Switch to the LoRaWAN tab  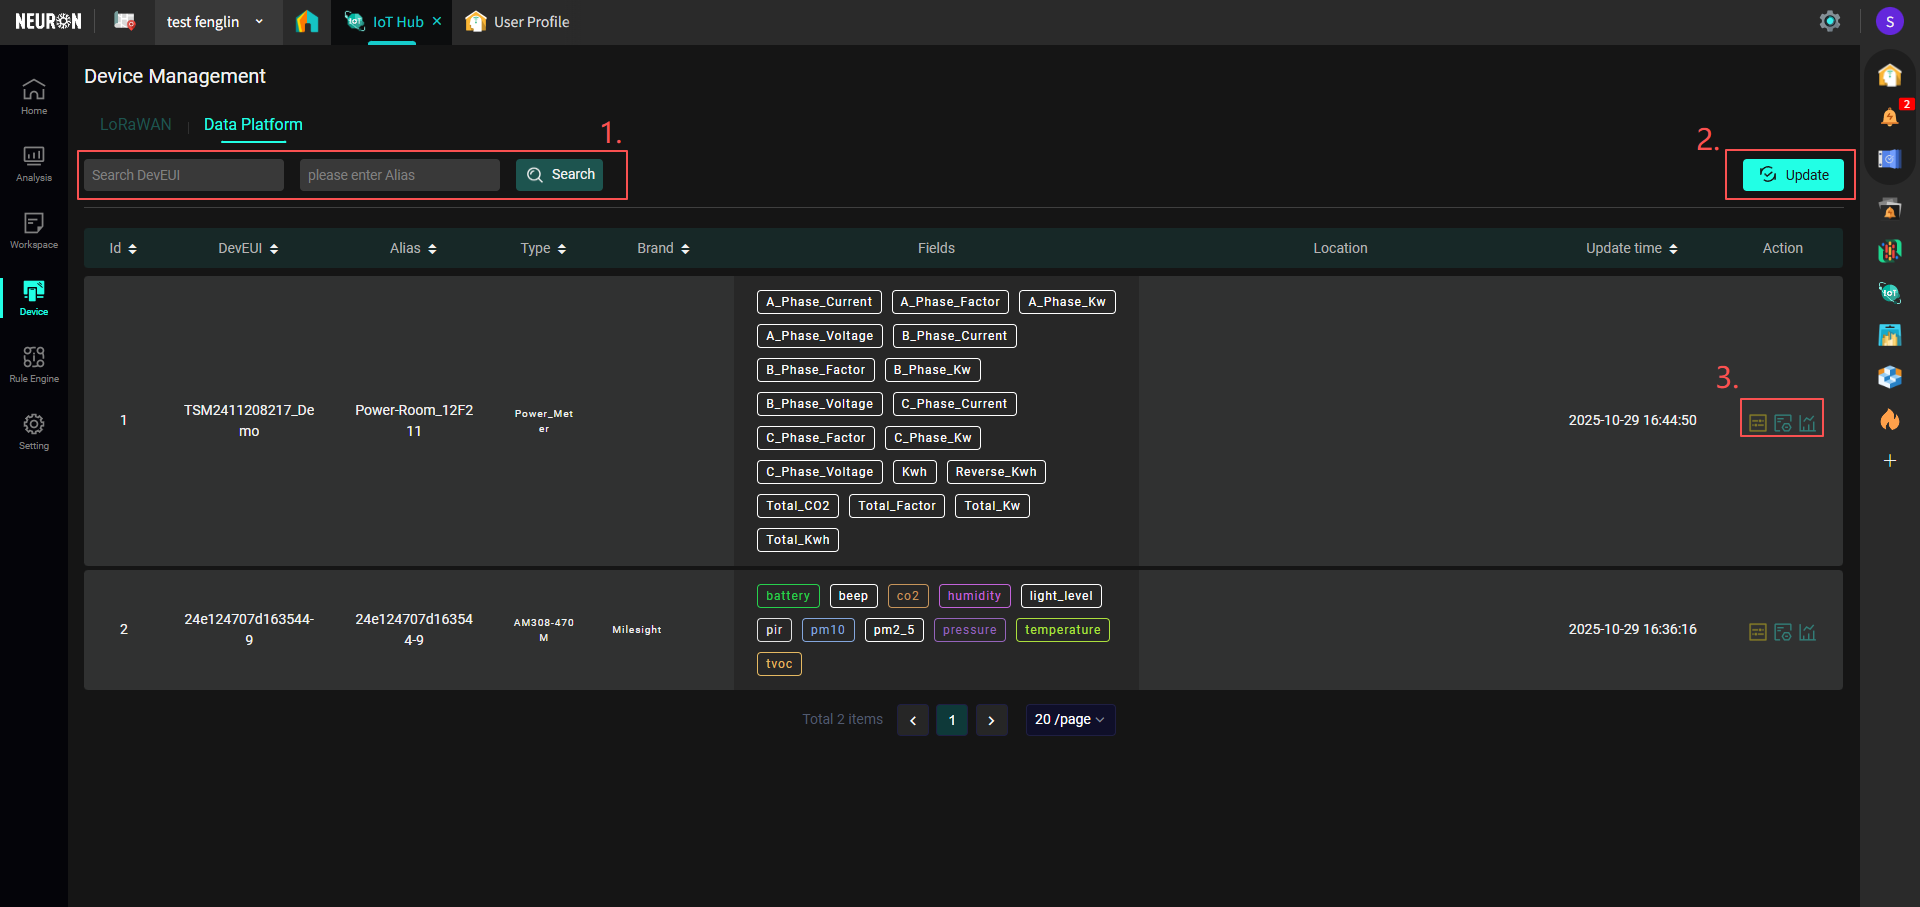[136, 125]
